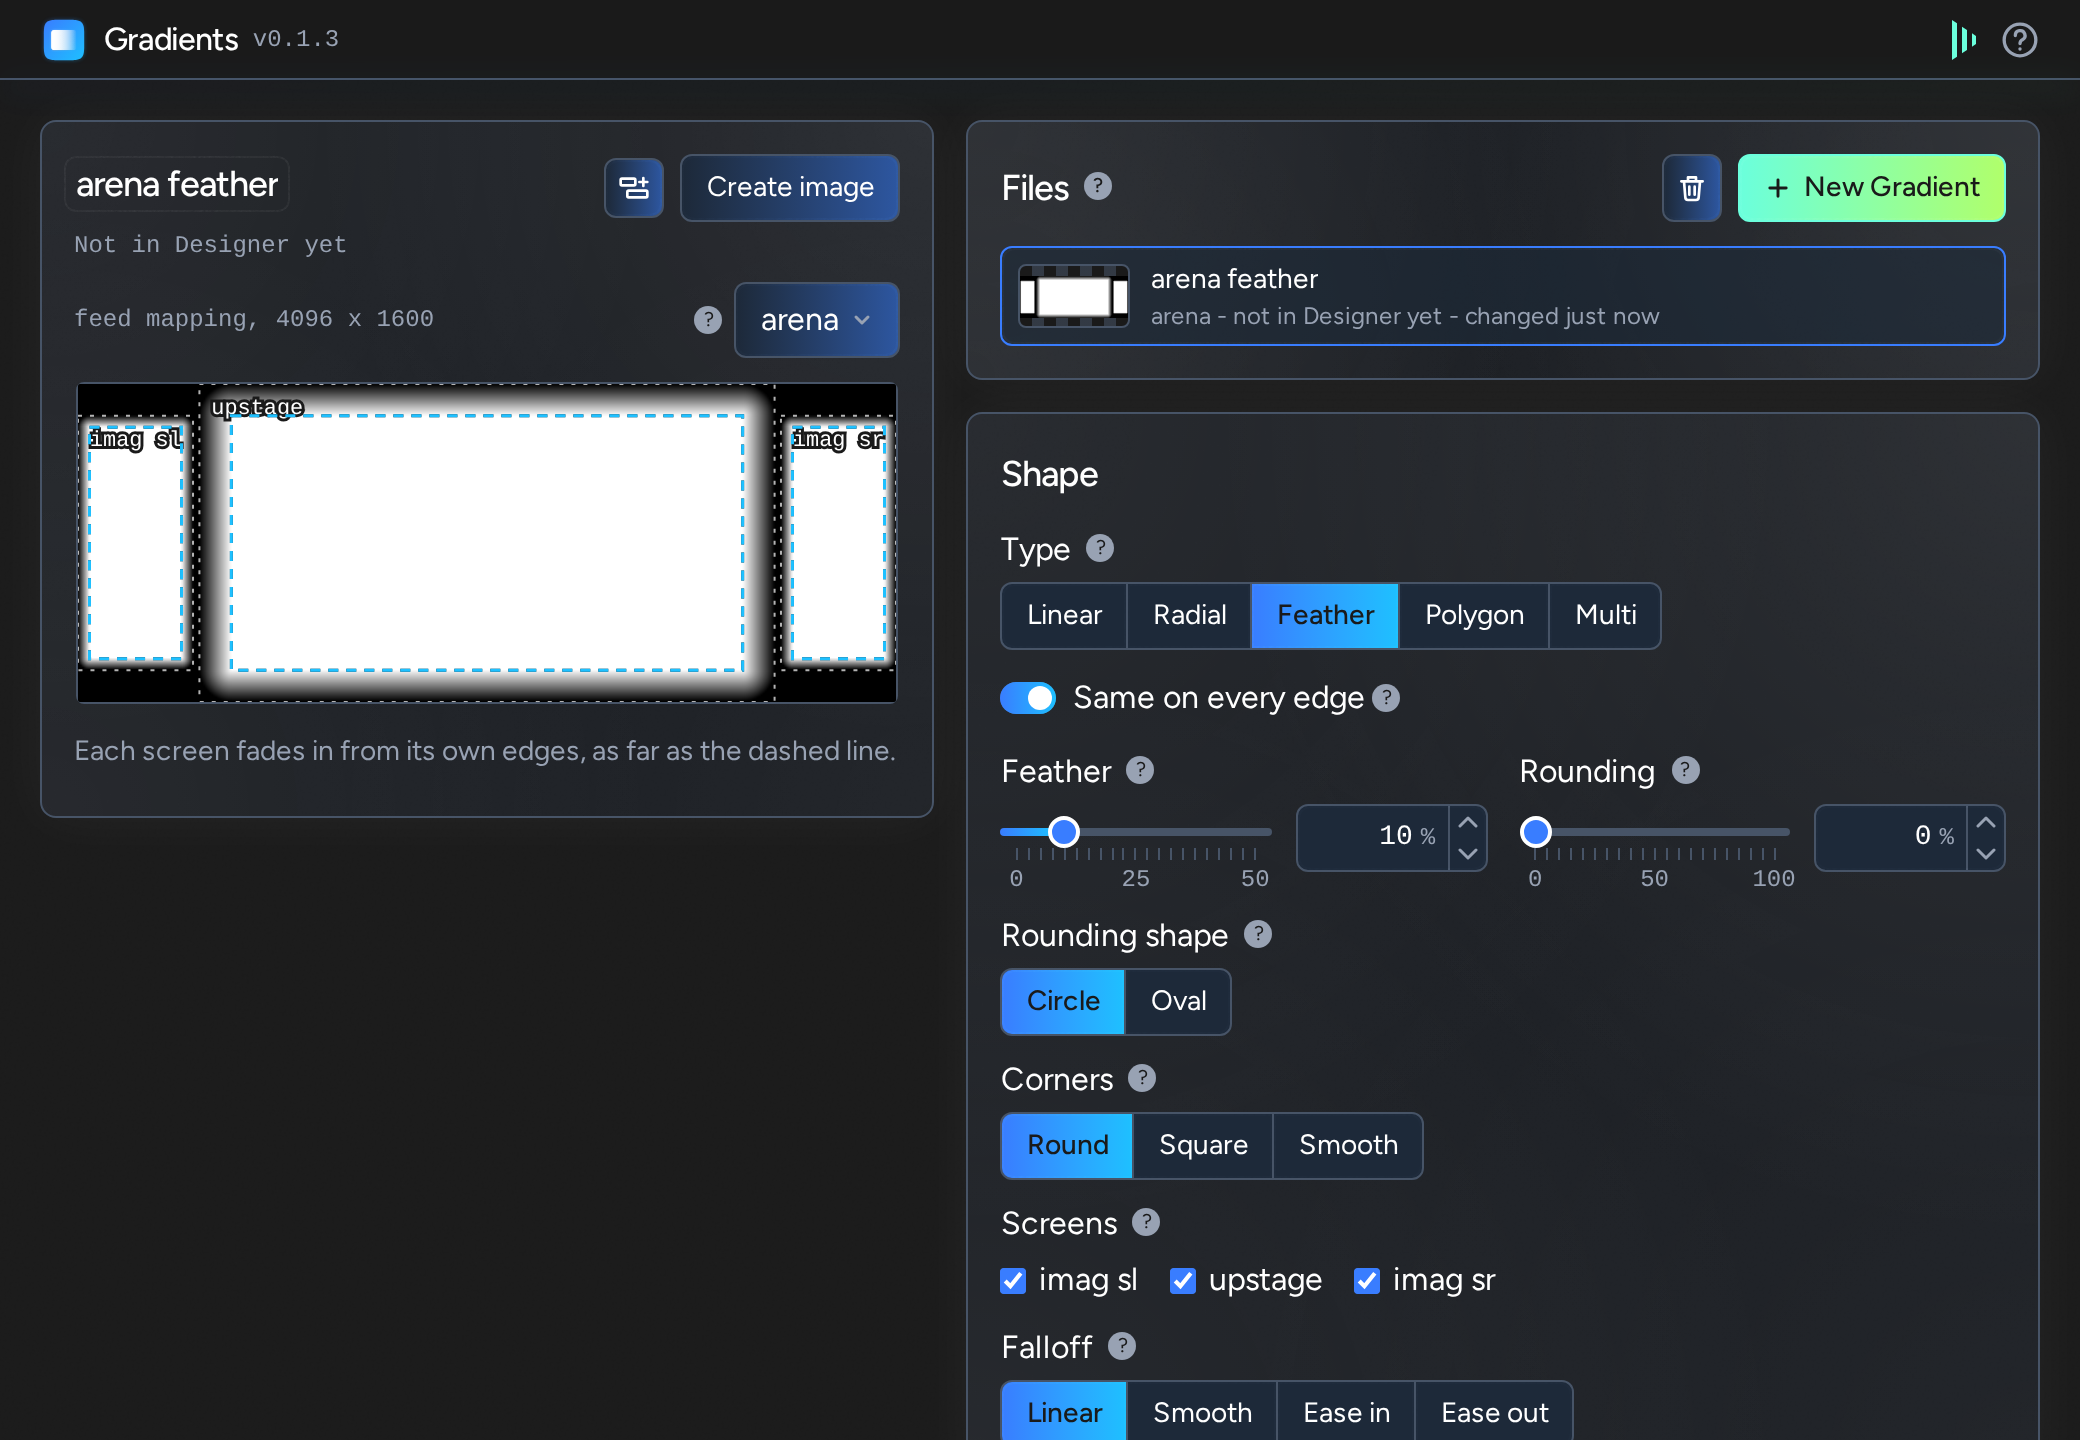Open the help icon next to Files heading
This screenshot has width=2080, height=1440.
click(1098, 187)
